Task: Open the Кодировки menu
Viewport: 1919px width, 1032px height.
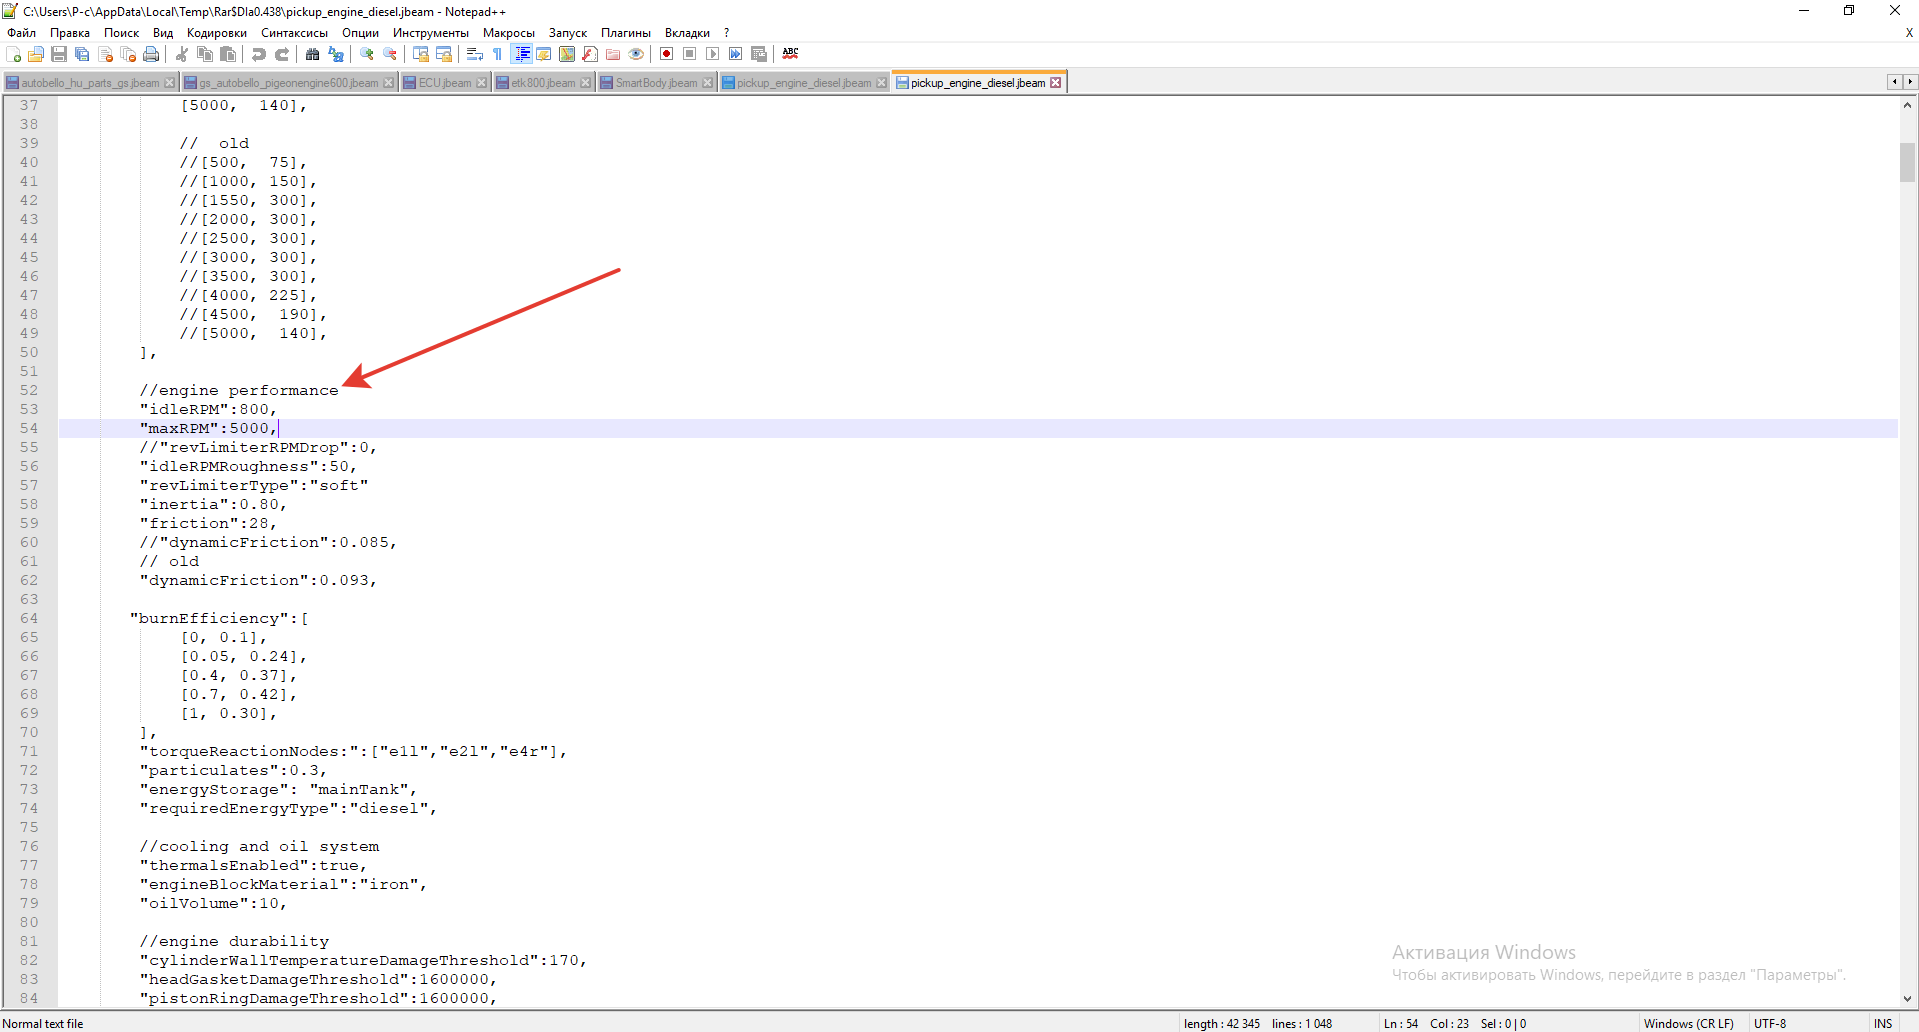Action: (x=217, y=33)
